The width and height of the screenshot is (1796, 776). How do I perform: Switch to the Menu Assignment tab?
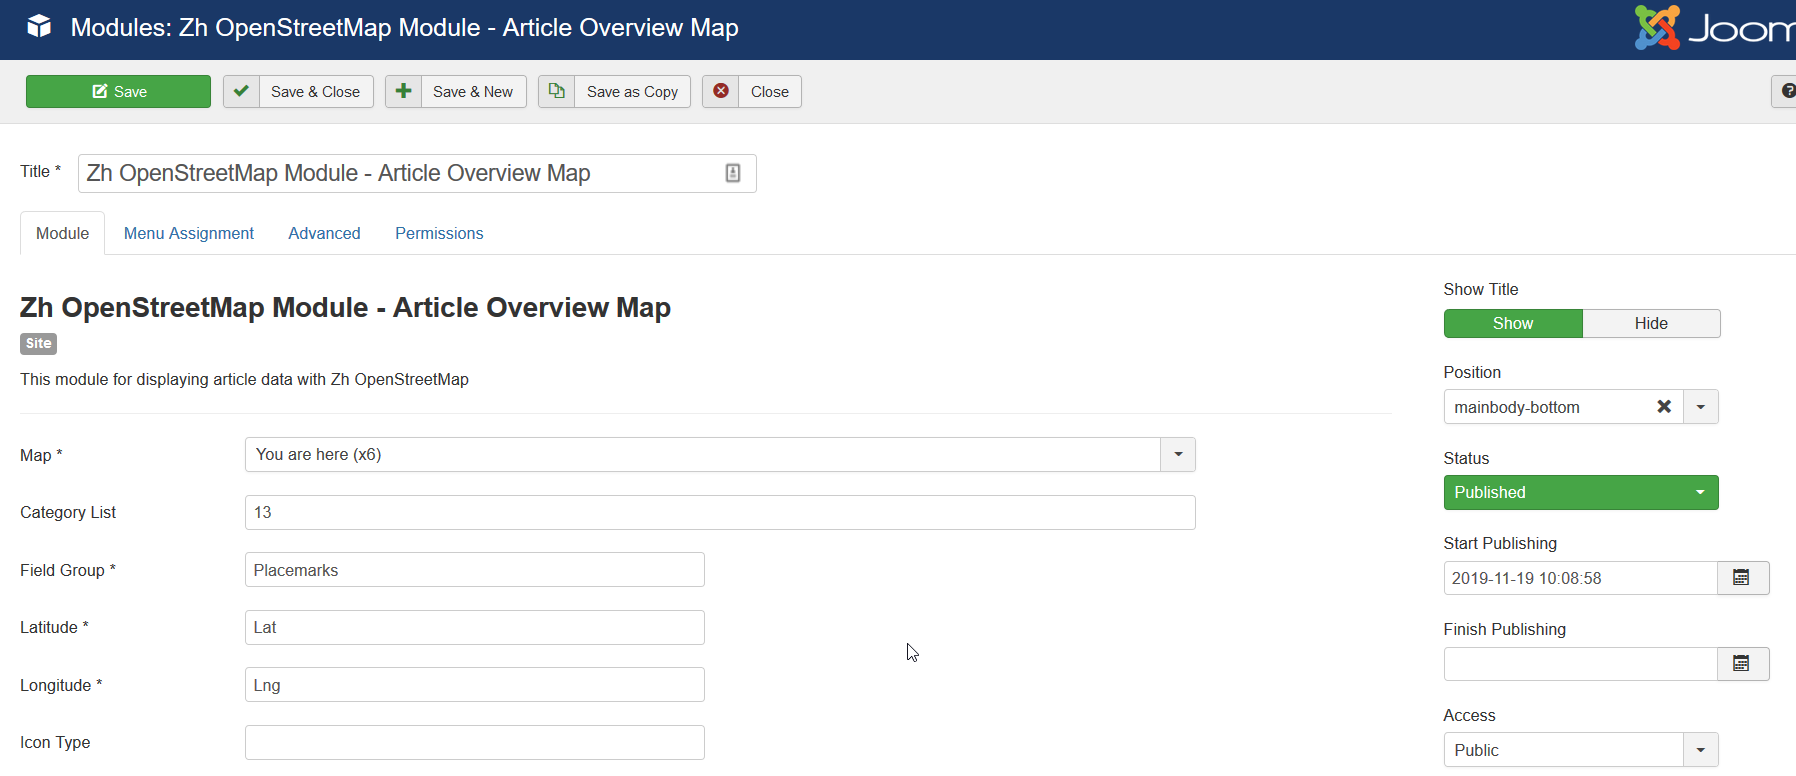[x=189, y=233]
